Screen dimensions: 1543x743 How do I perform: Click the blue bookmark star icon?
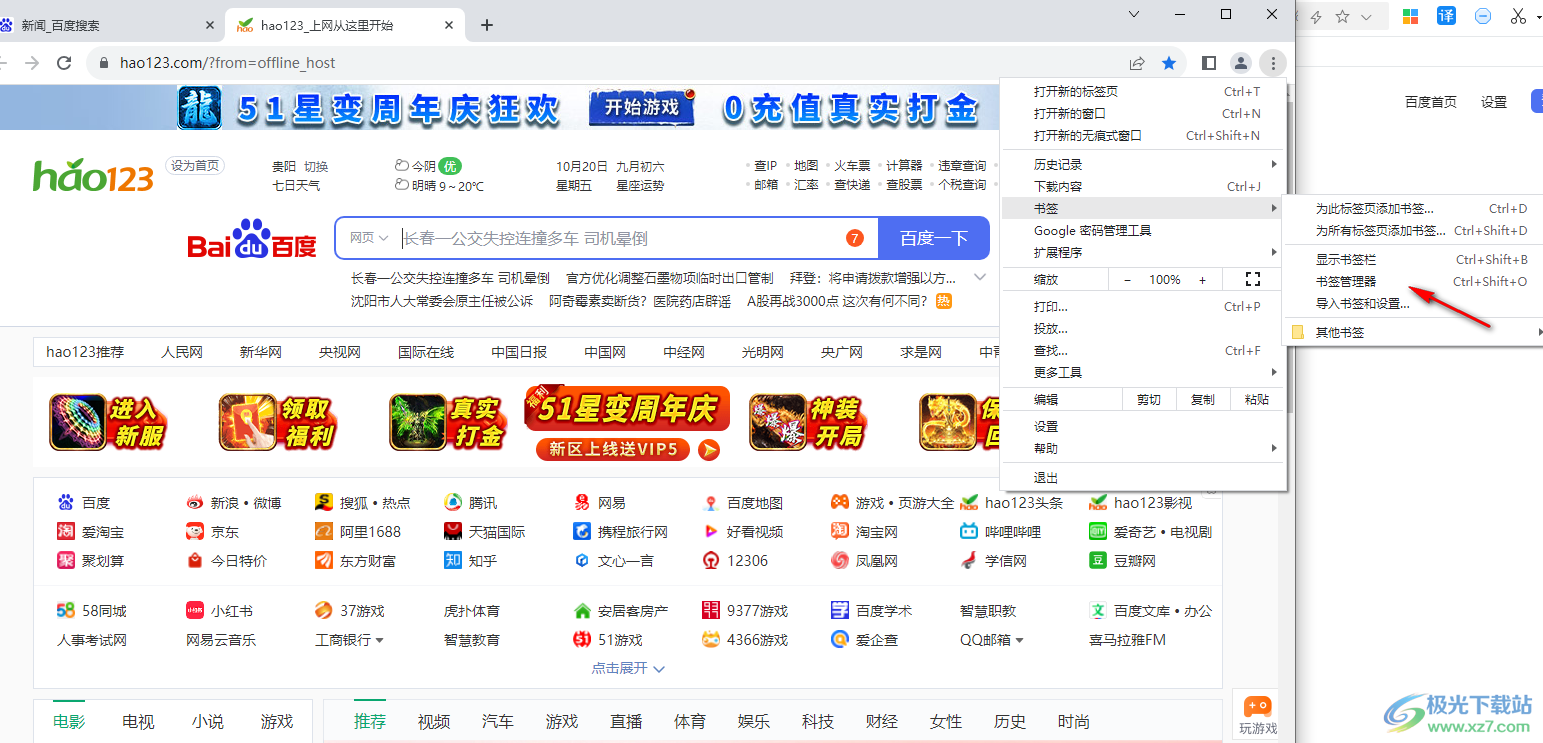pyautogui.click(x=1169, y=63)
